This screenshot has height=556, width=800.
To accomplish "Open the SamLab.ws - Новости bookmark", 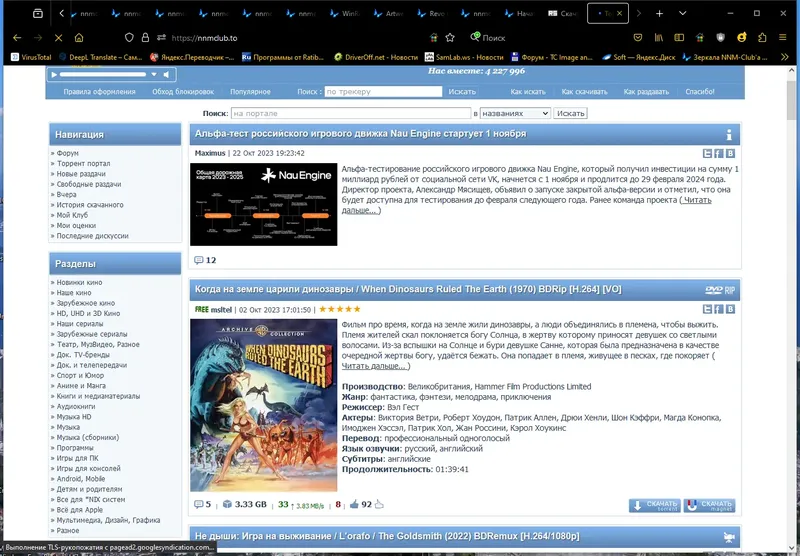I will click(464, 57).
